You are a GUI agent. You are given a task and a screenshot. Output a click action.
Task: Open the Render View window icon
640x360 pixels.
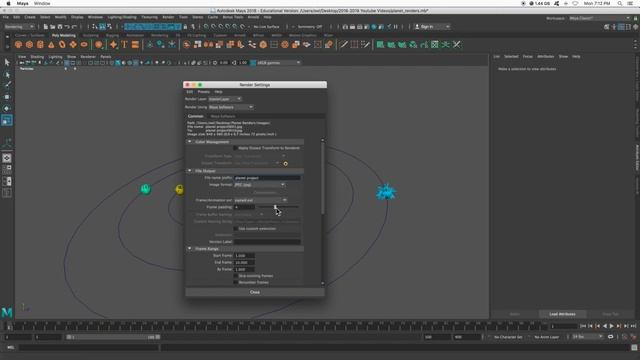coord(345,27)
